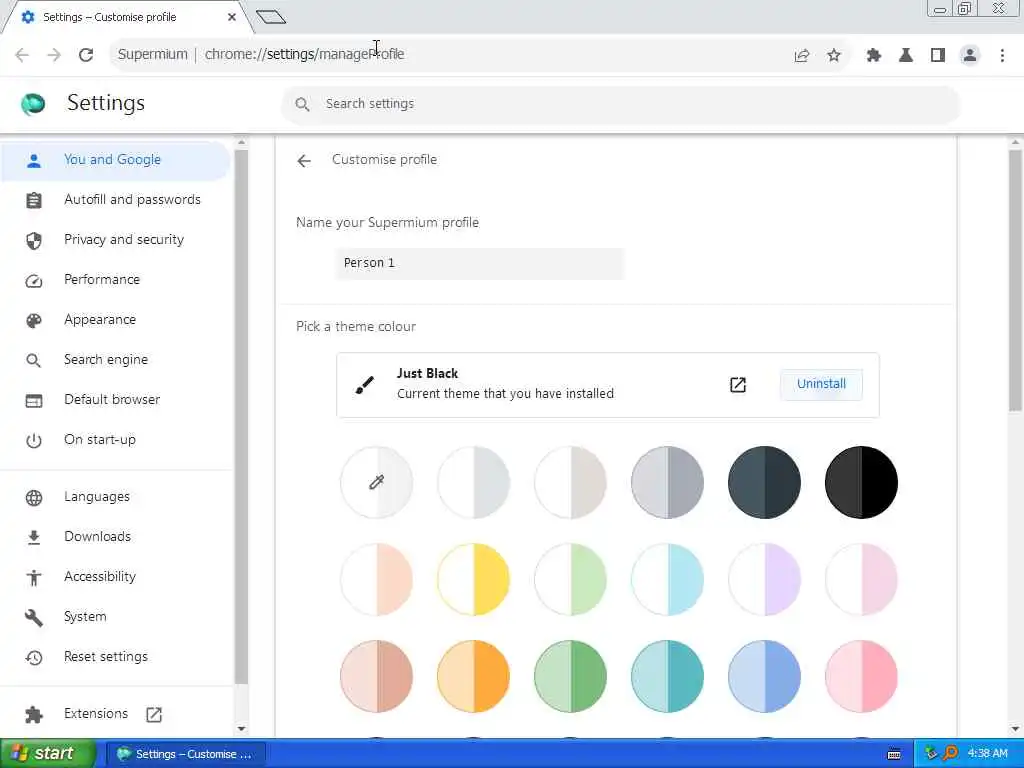Click the share page icon in address bar
The image size is (1024, 768).
pos(802,56)
